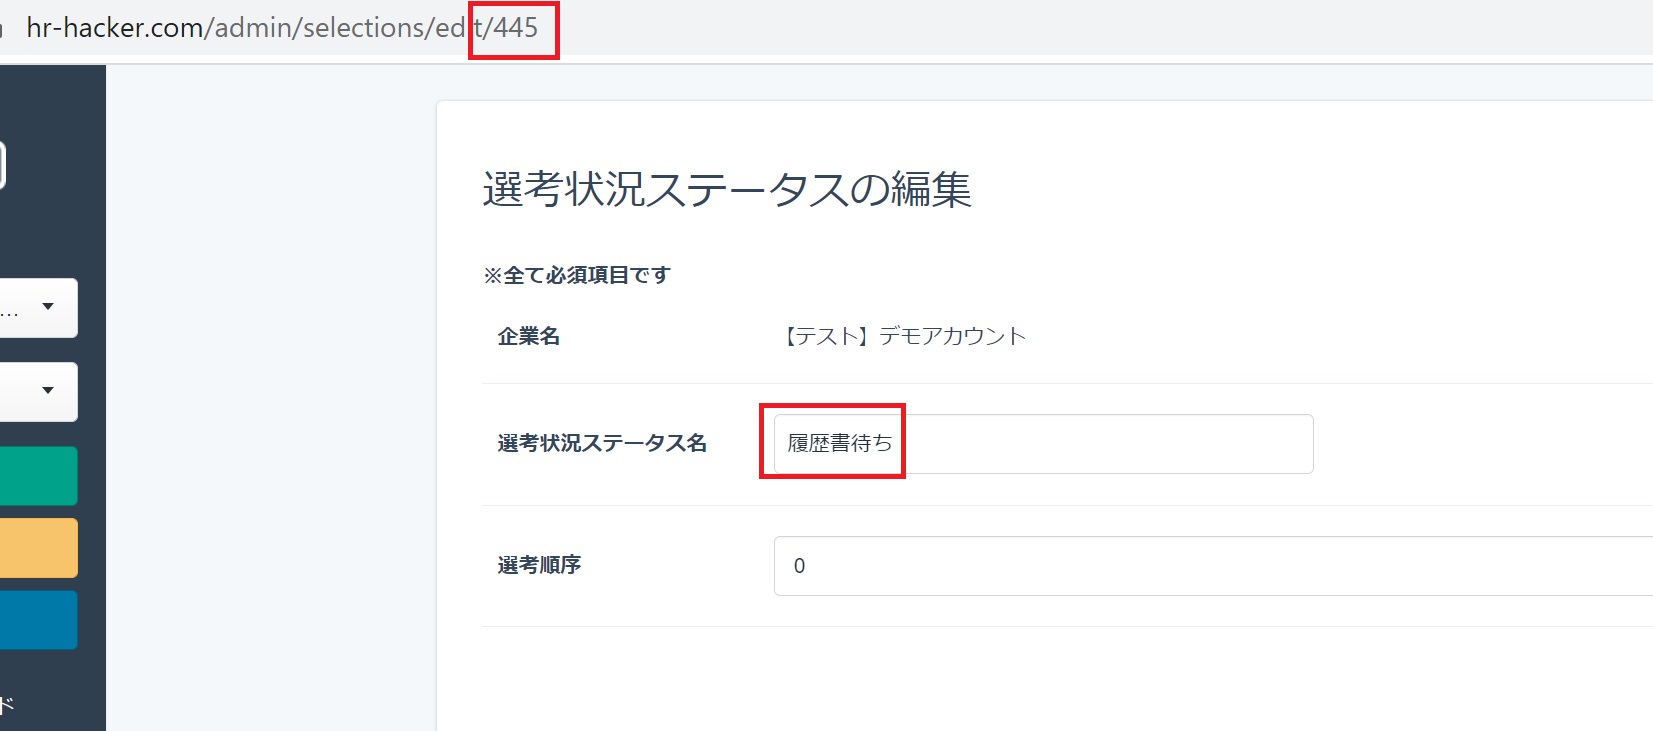This screenshot has width=1653, height=731.
Task: Click the ※全て必須項目です notice
Action: click(x=577, y=275)
